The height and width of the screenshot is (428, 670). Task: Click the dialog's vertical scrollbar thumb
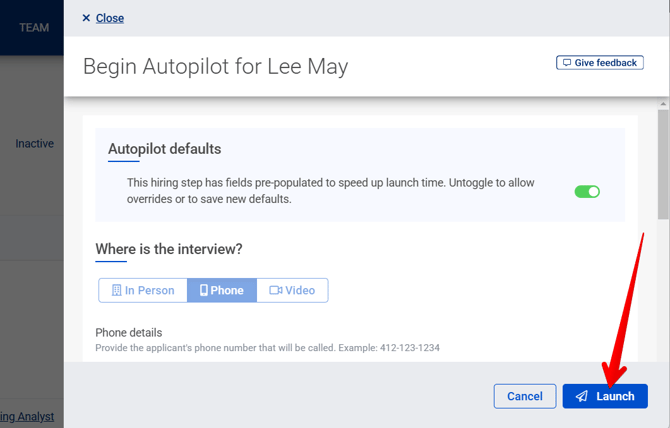663,160
